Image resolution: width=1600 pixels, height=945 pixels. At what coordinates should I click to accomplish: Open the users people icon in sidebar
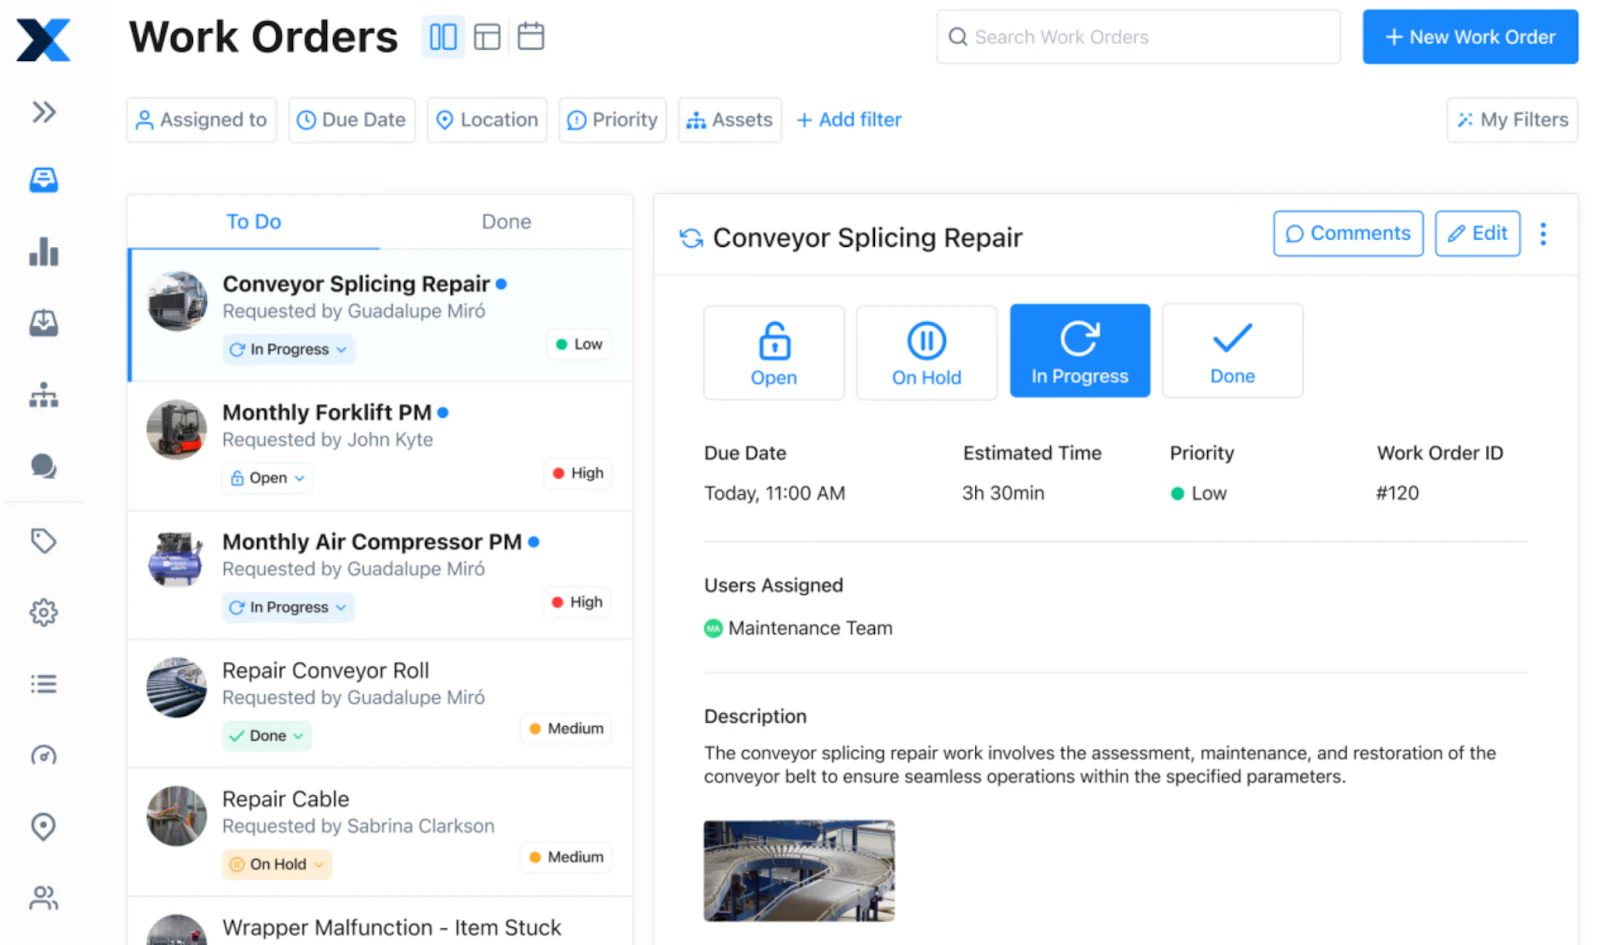[43, 898]
